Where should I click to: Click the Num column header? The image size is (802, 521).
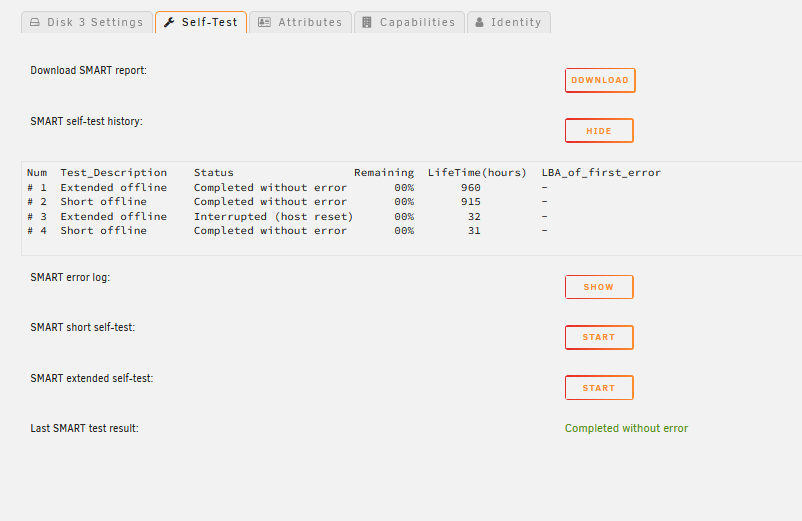[x=37, y=173]
